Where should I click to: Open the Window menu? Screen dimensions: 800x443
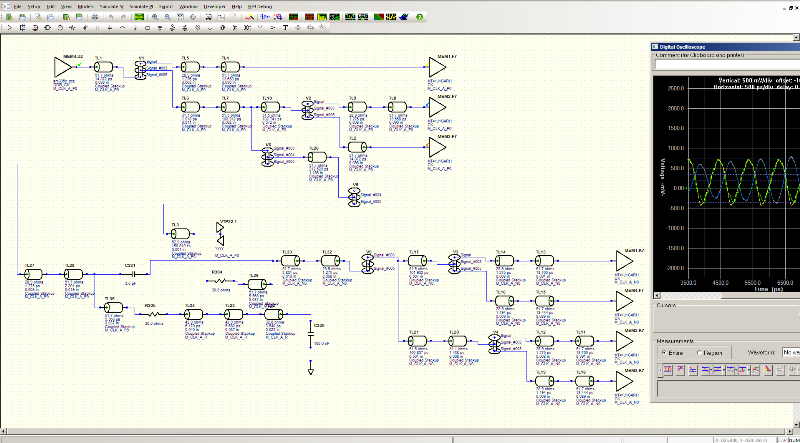(187, 6)
